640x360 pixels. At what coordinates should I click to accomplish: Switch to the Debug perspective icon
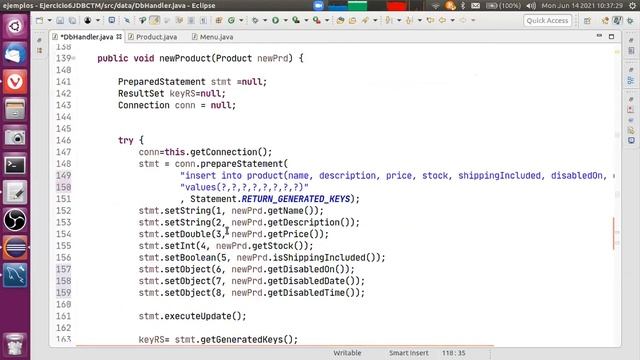[x=631, y=20]
